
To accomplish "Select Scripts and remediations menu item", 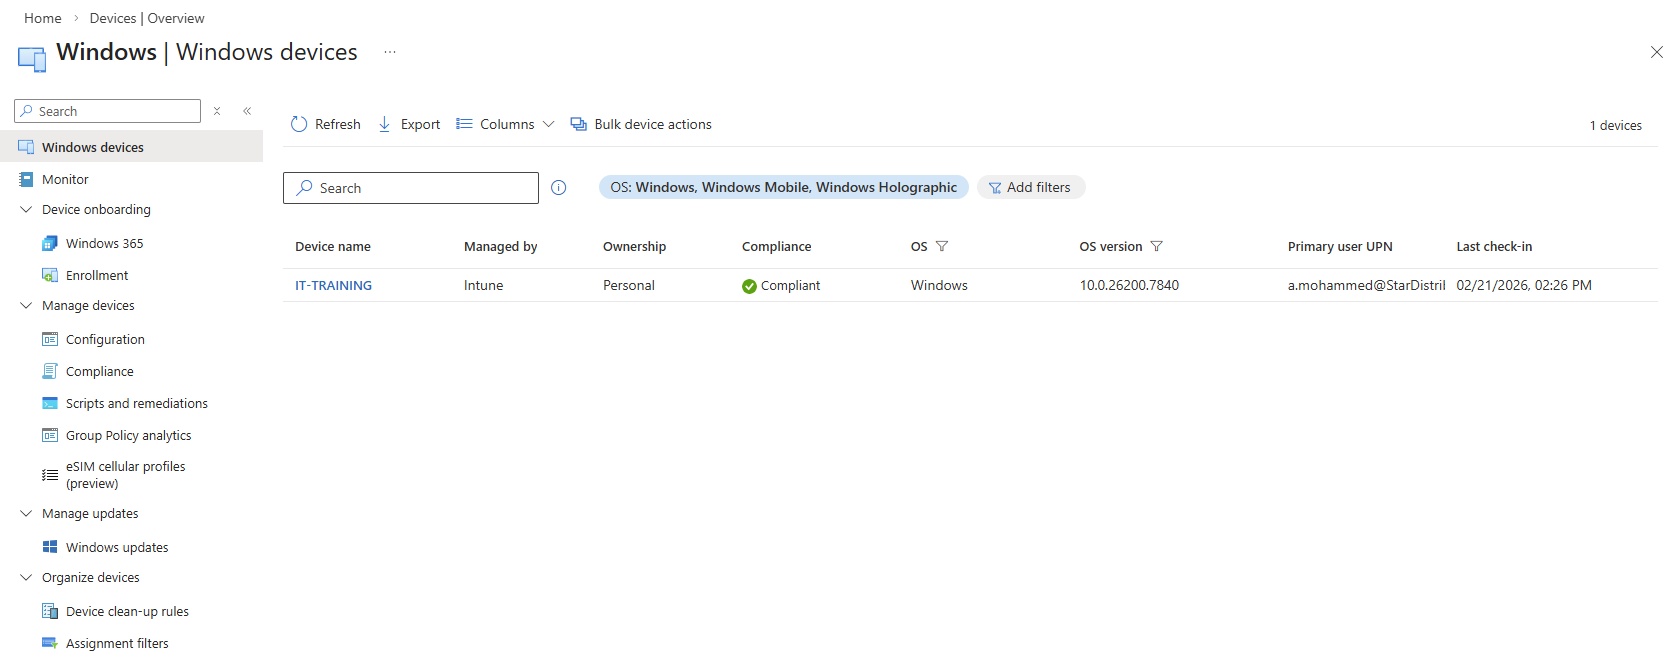I will coord(136,403).
